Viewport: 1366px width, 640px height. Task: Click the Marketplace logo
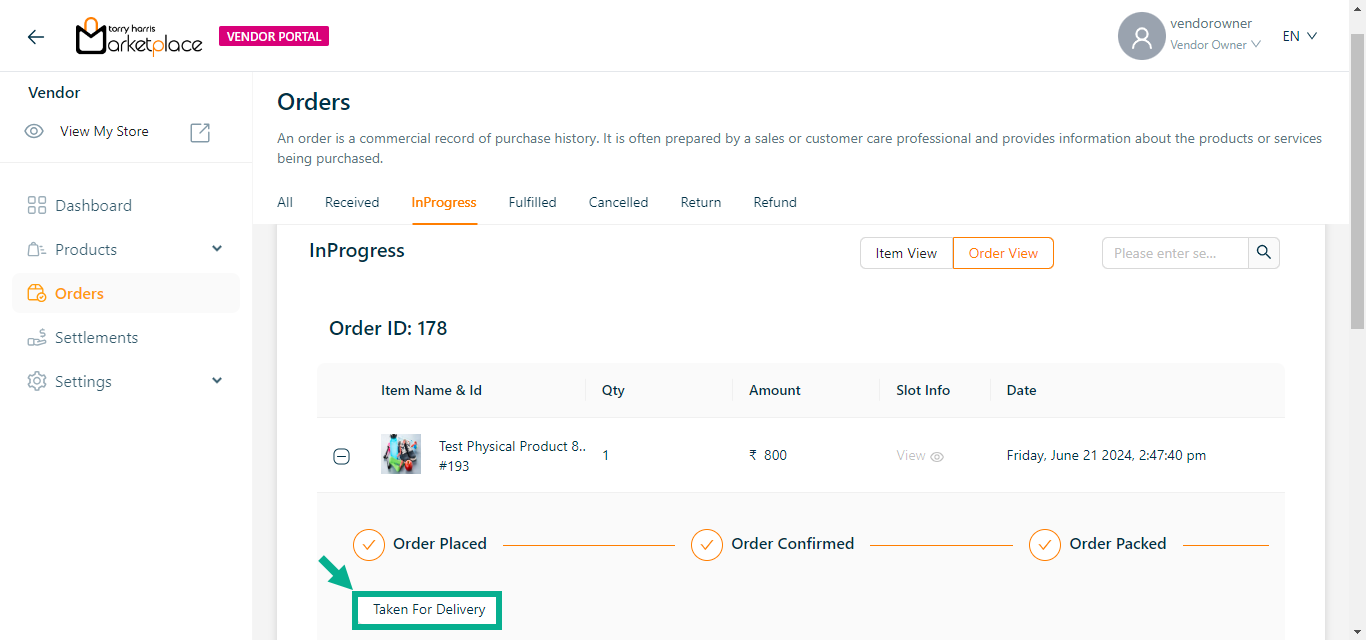139,37
